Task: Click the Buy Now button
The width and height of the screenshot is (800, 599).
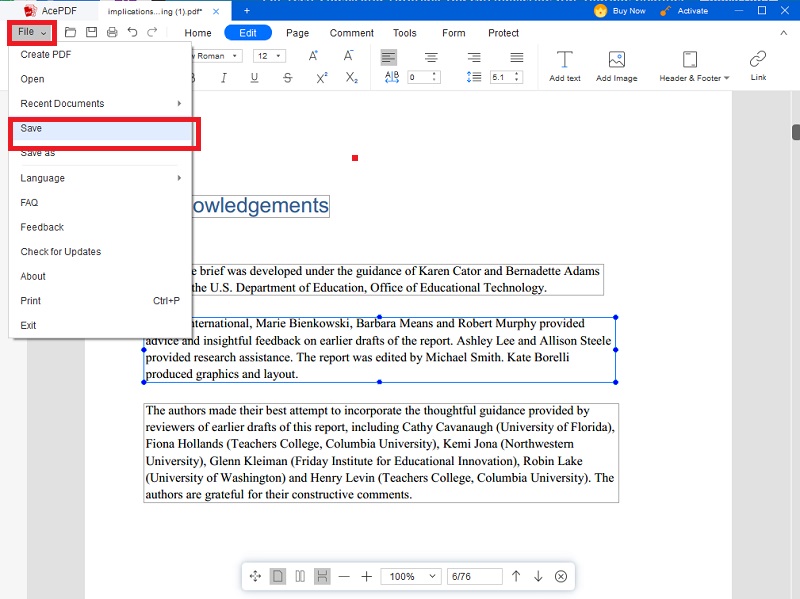Action: (620, 11)
